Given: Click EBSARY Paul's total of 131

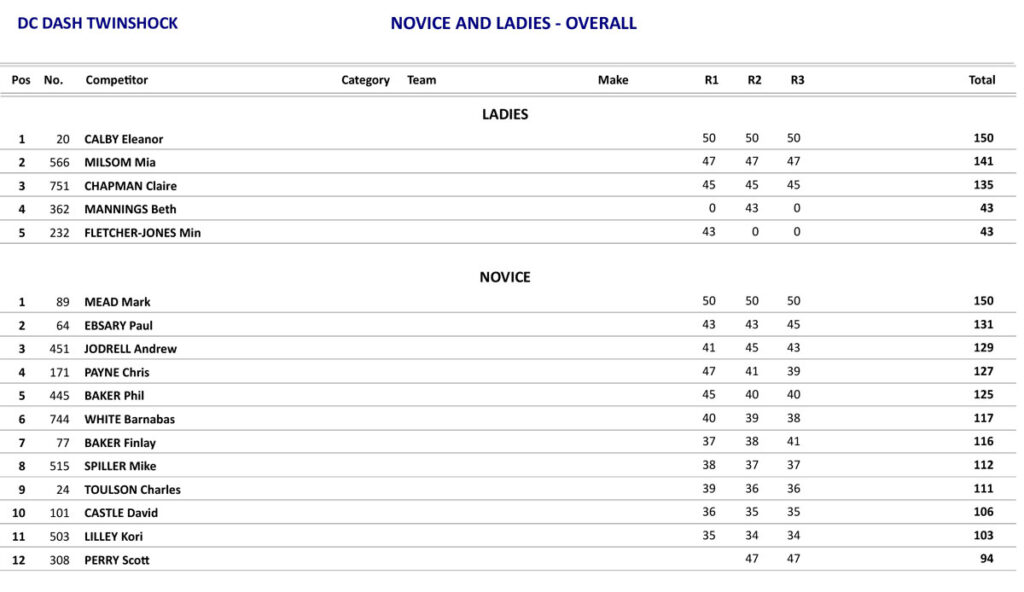Looking at the screenshot, I should tap(982, 325).
